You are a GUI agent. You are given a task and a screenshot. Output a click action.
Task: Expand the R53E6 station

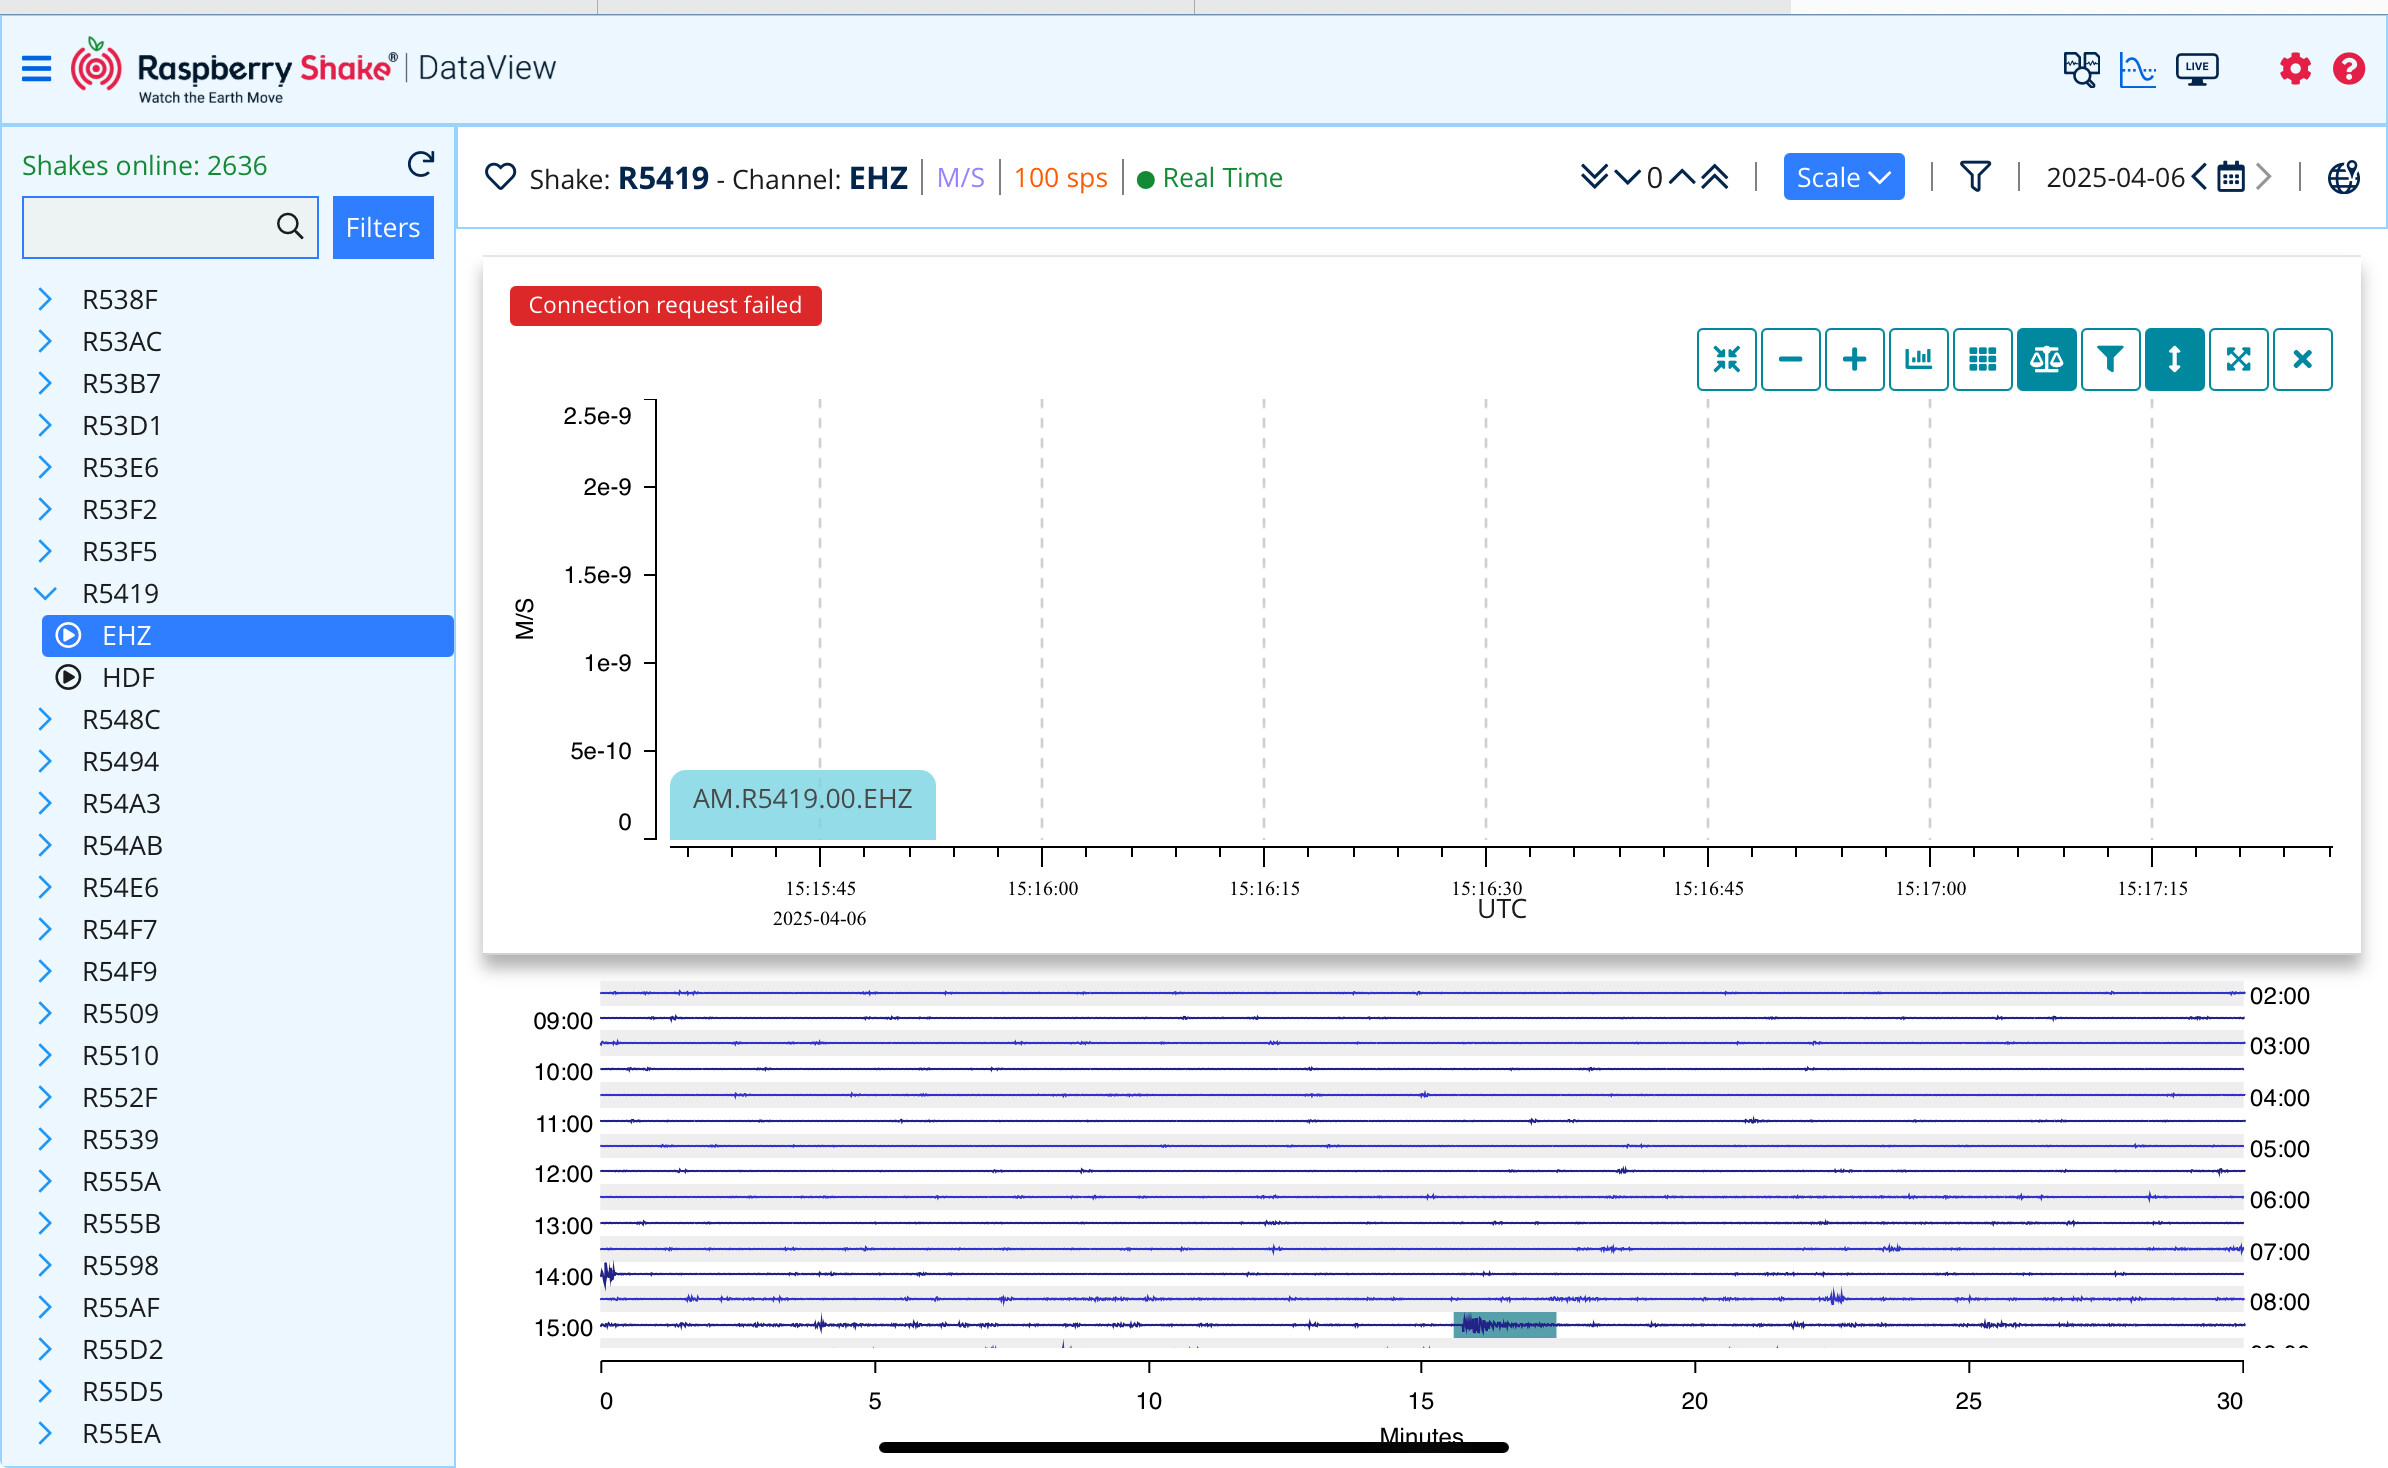[45, 467]
